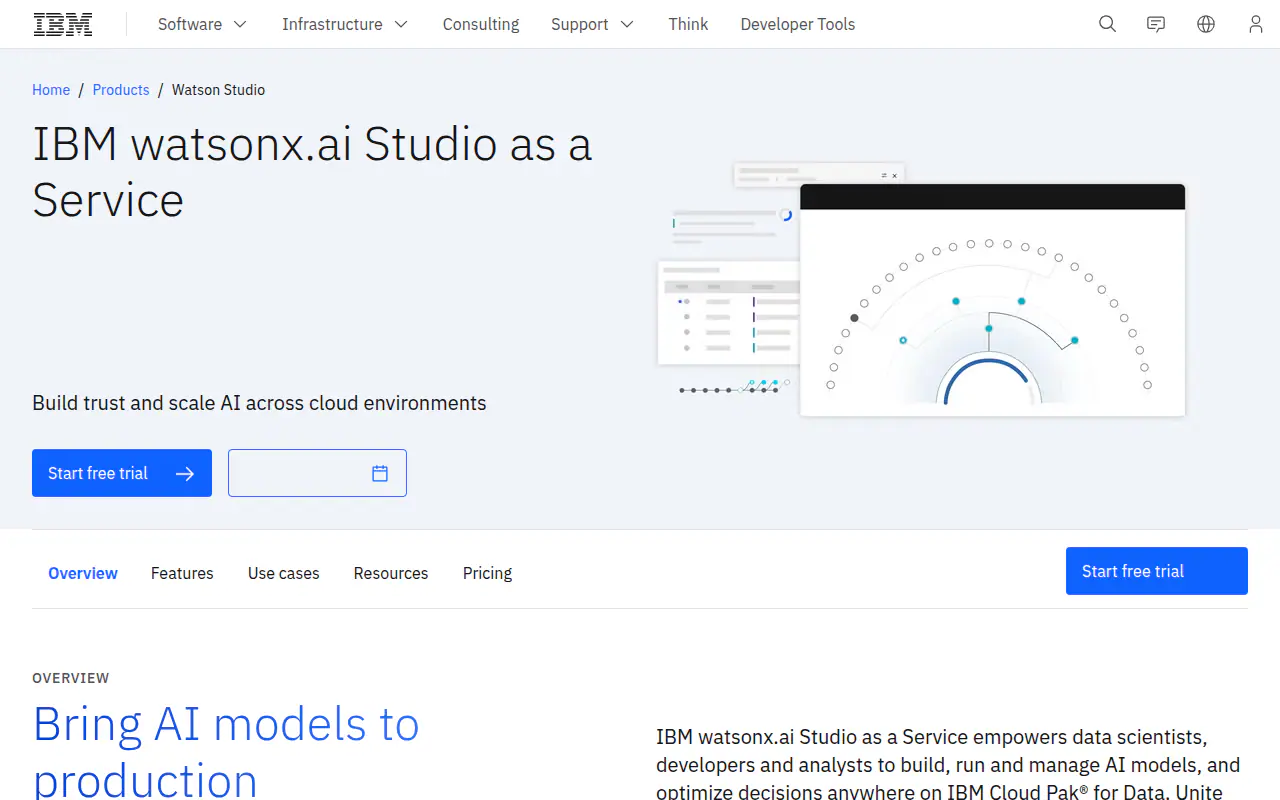Open the globe locale selector icon
The image size is (1280, 800).
1206,24
